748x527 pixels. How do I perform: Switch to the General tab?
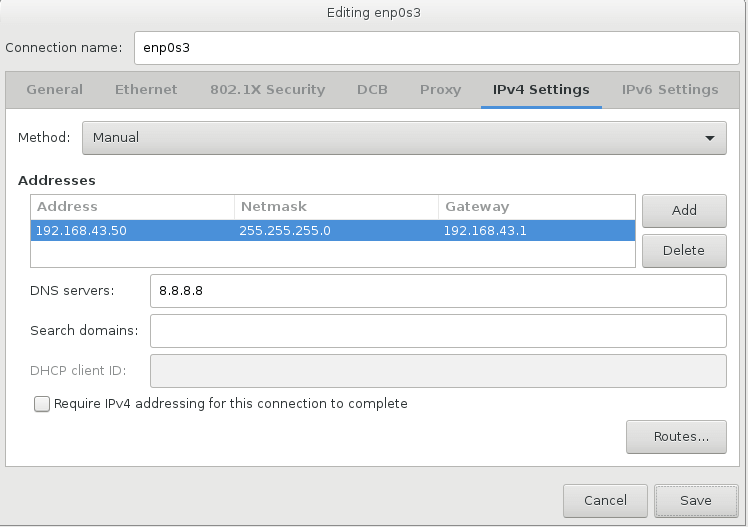coord(55,90)
